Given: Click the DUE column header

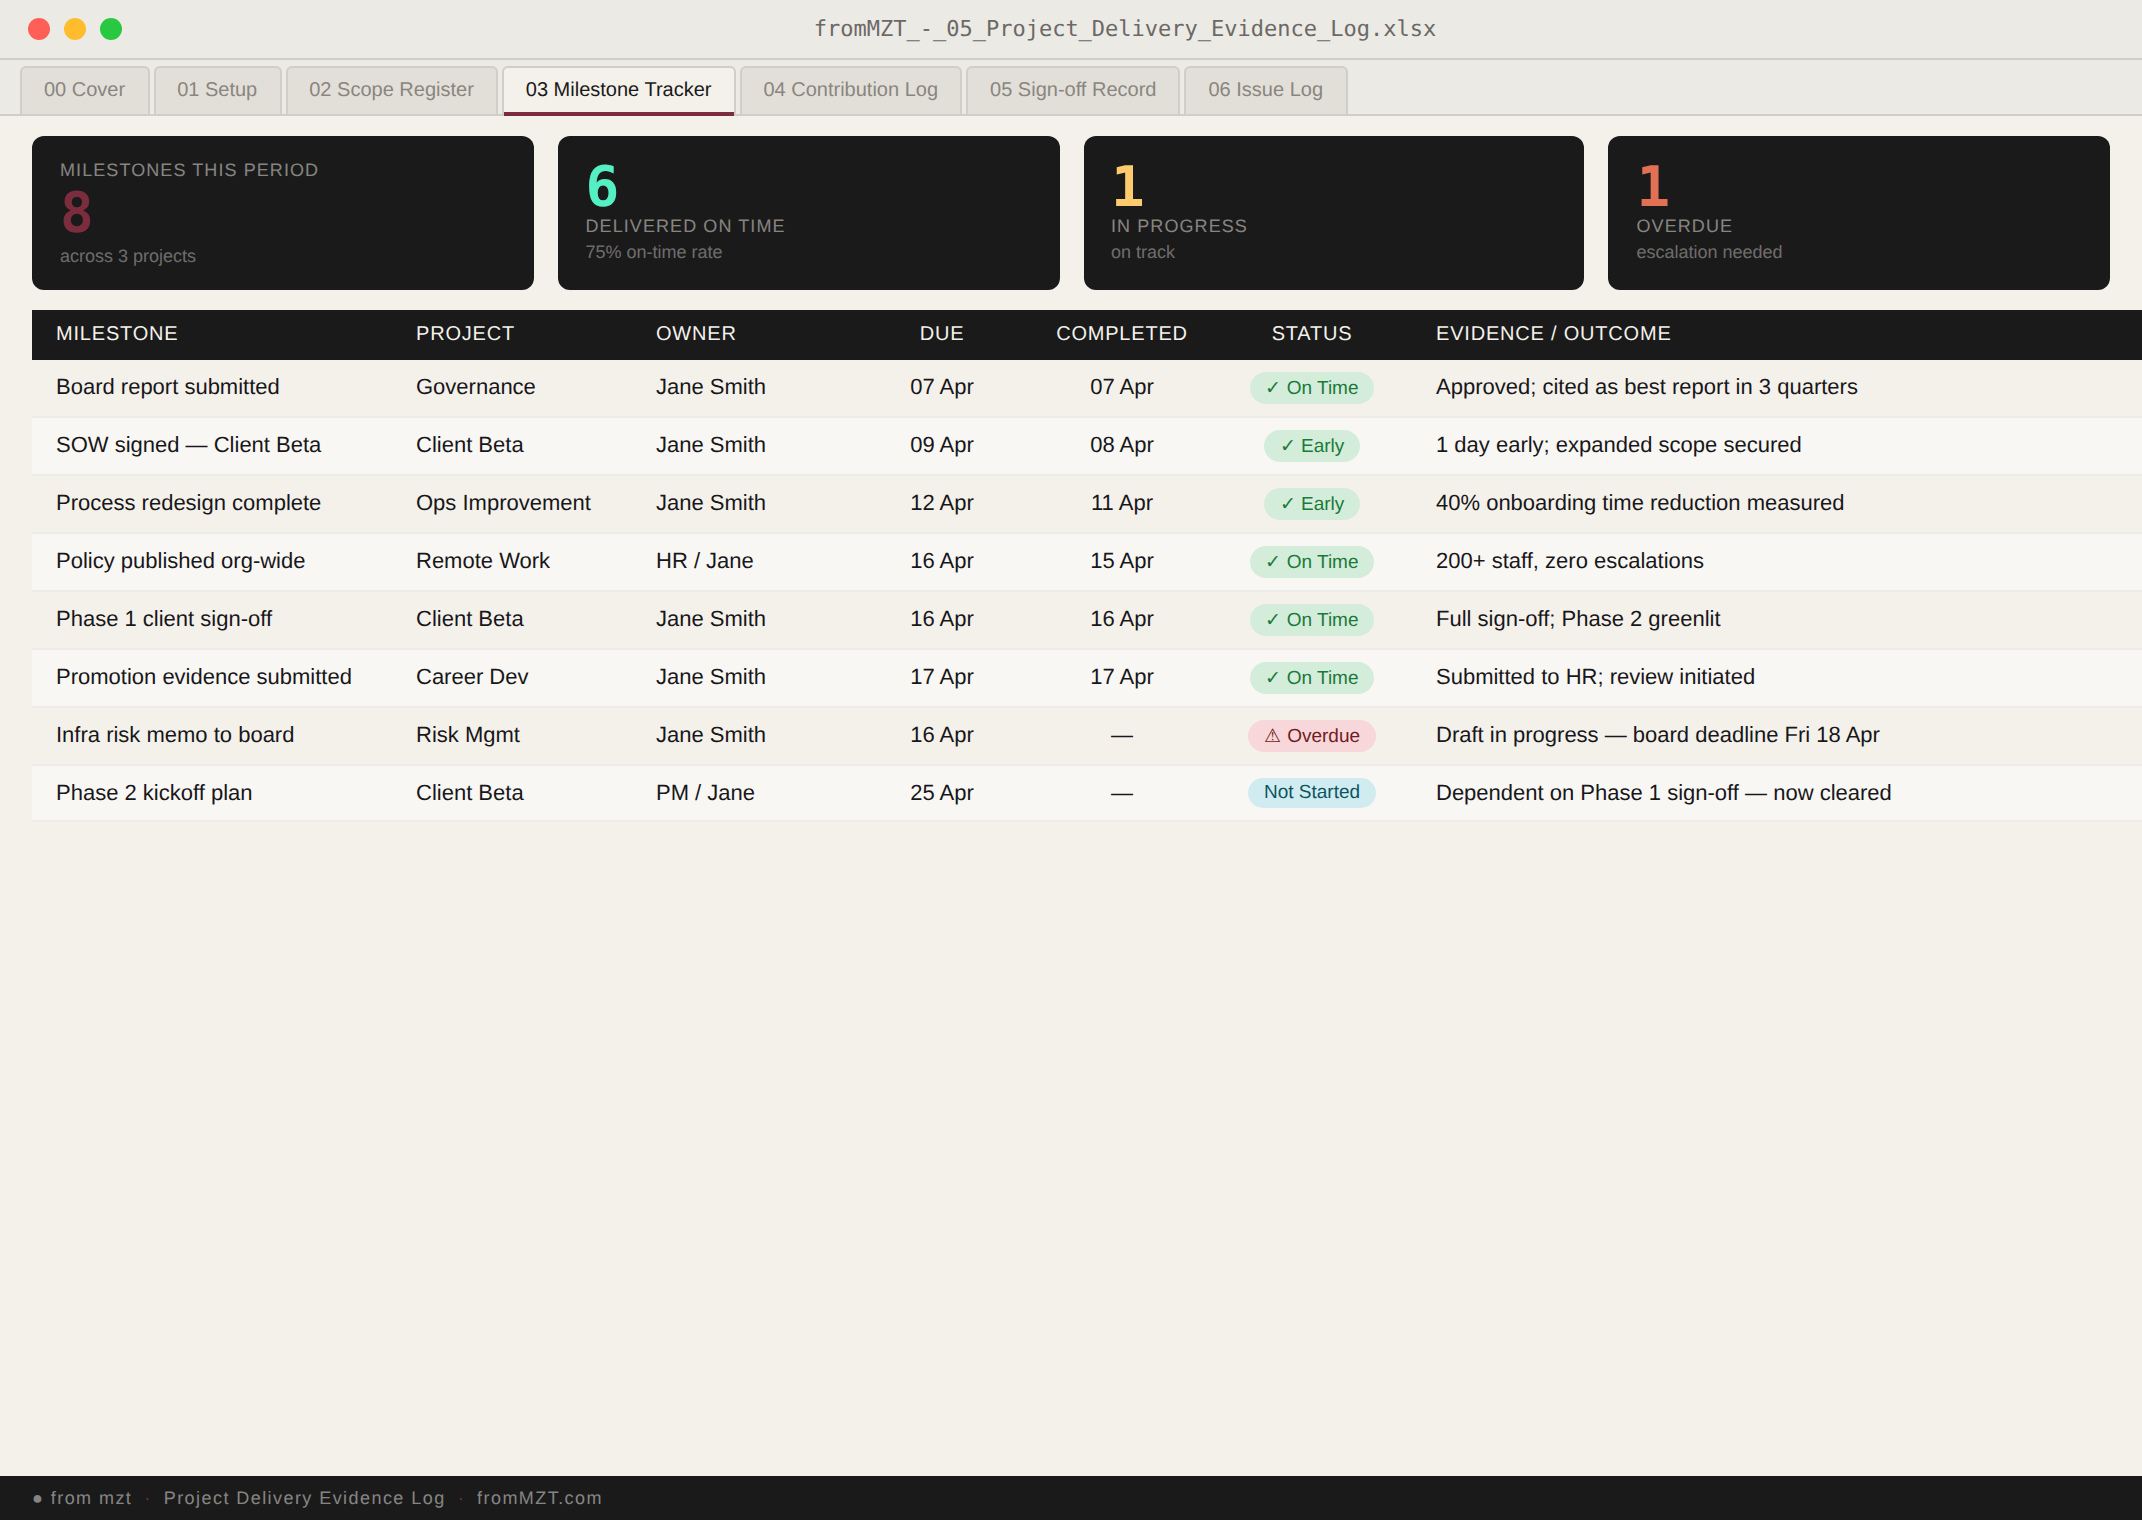Looking at the screenshot, I should 942,334.
